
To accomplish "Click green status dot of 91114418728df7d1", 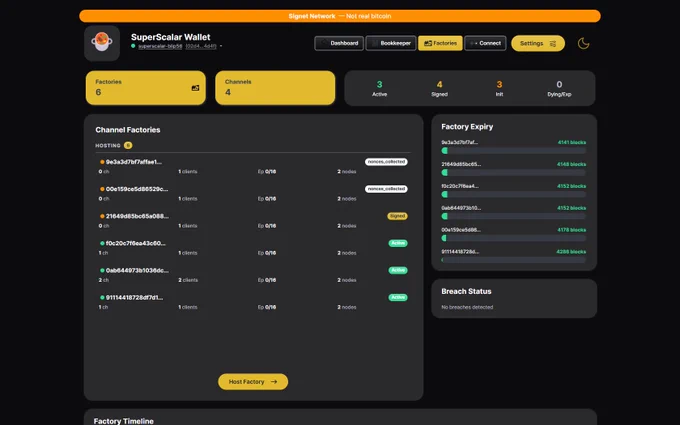I will pos(102,298).
